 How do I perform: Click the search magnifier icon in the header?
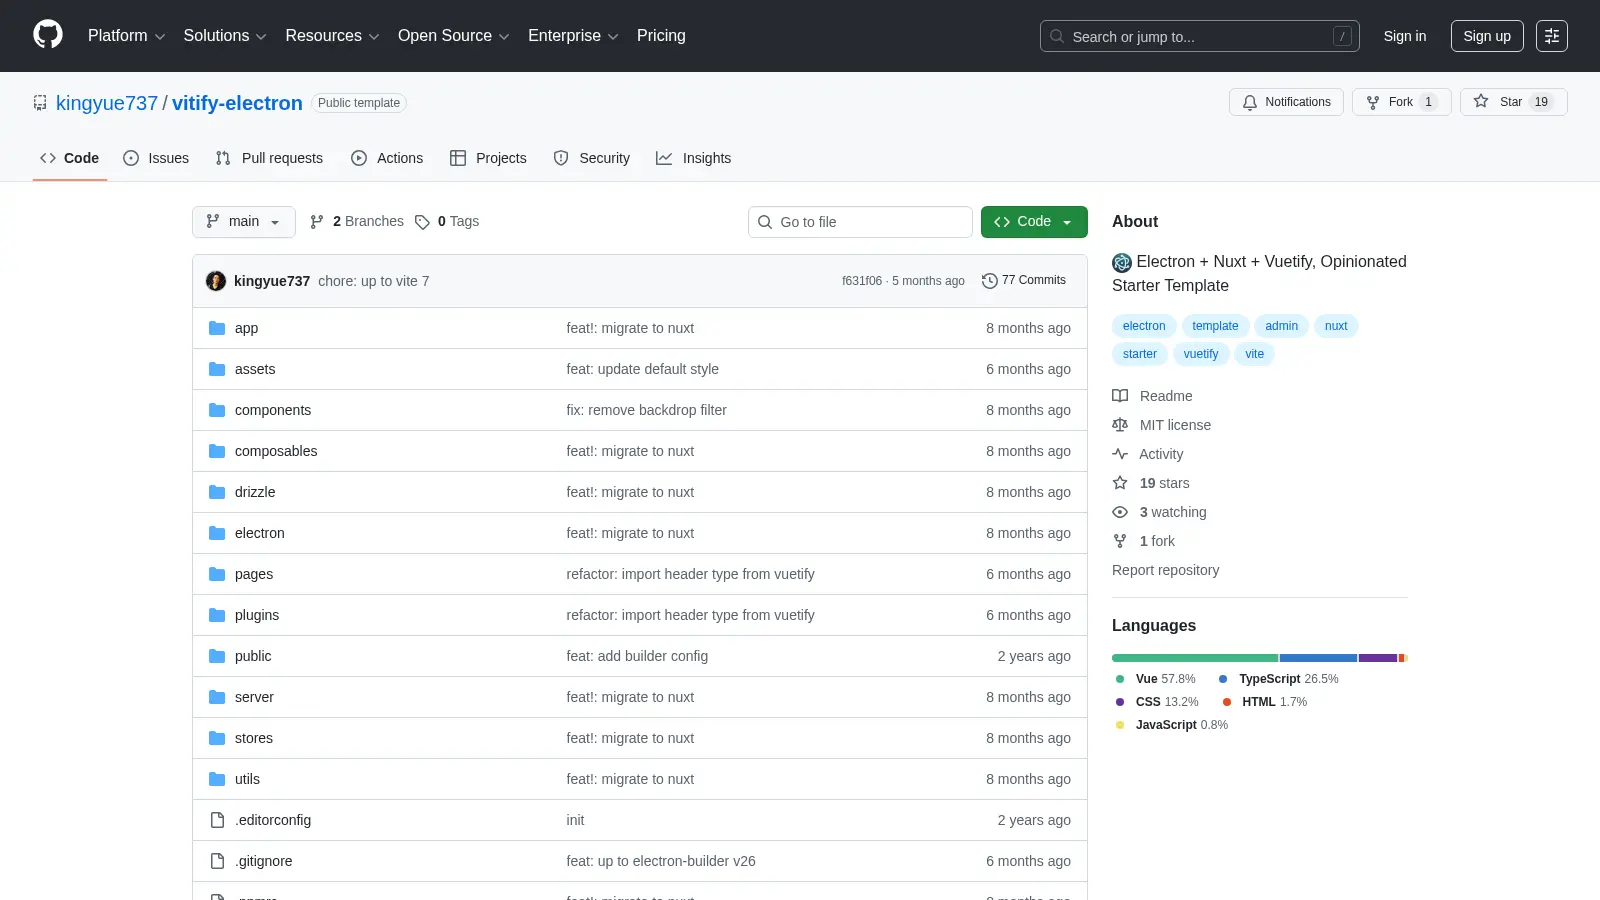1057,36
